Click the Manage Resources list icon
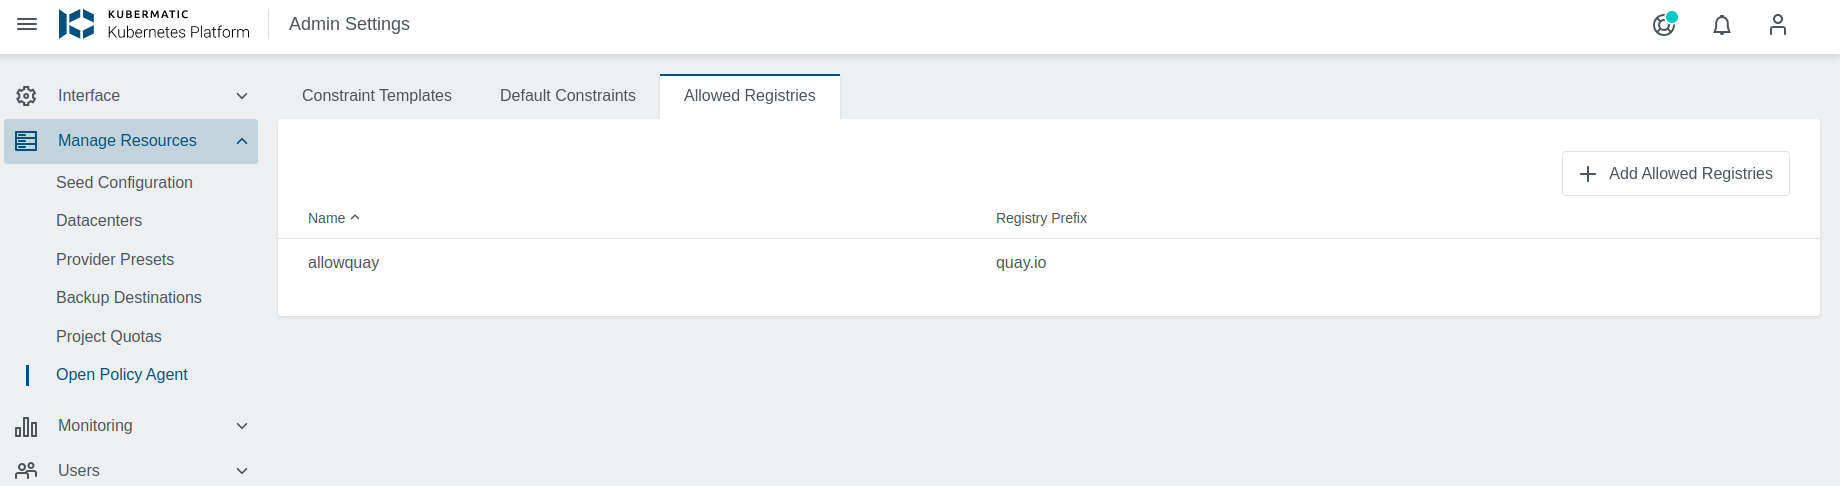 tap(26, 141)
